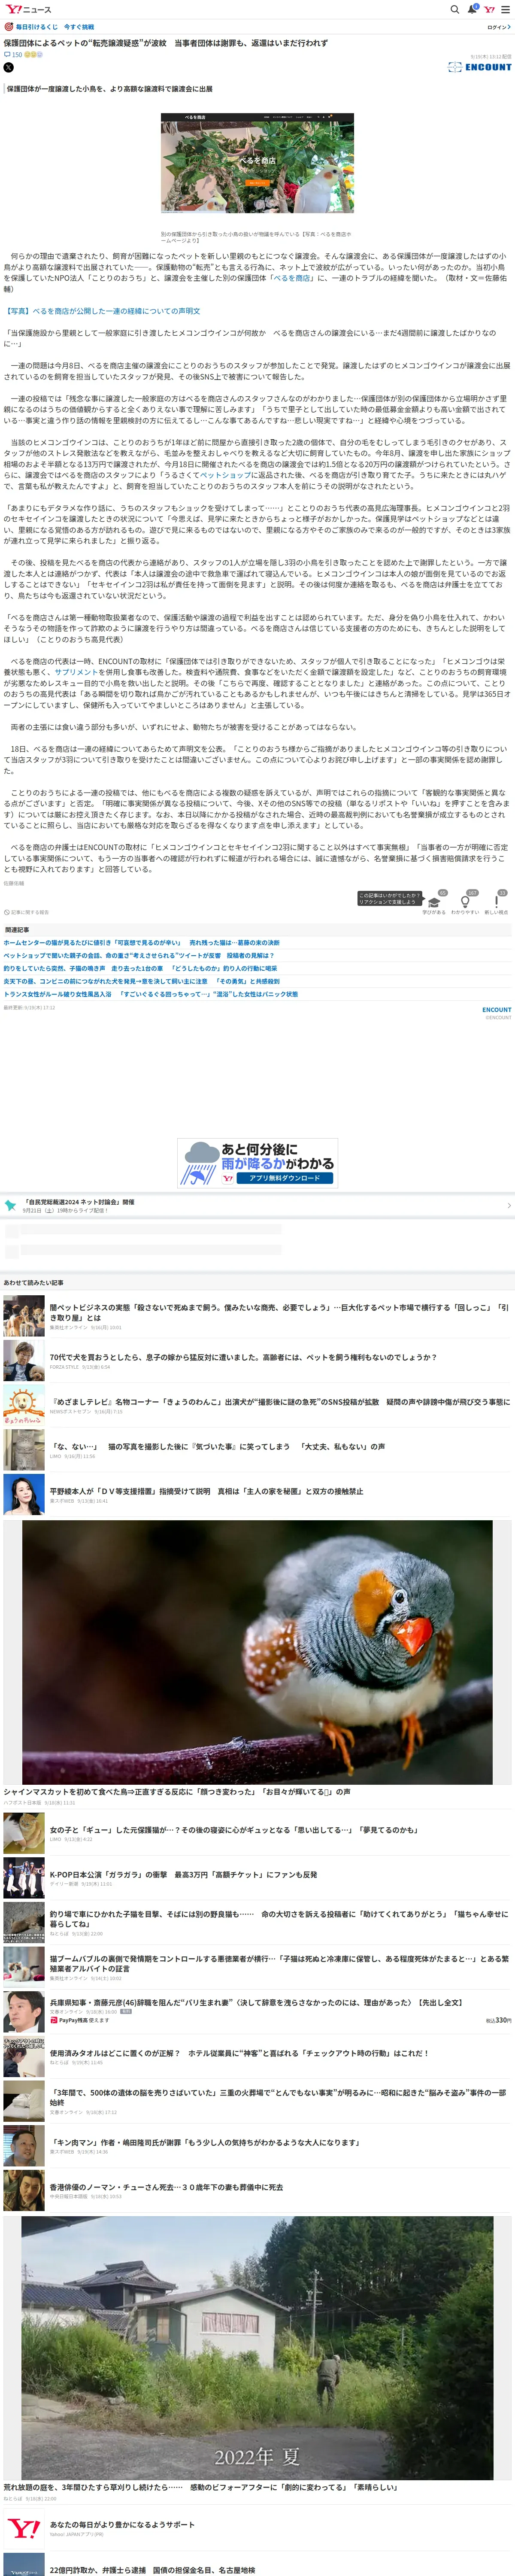Open article 使用済みタオルはどこに置くのが正解

239,2052
